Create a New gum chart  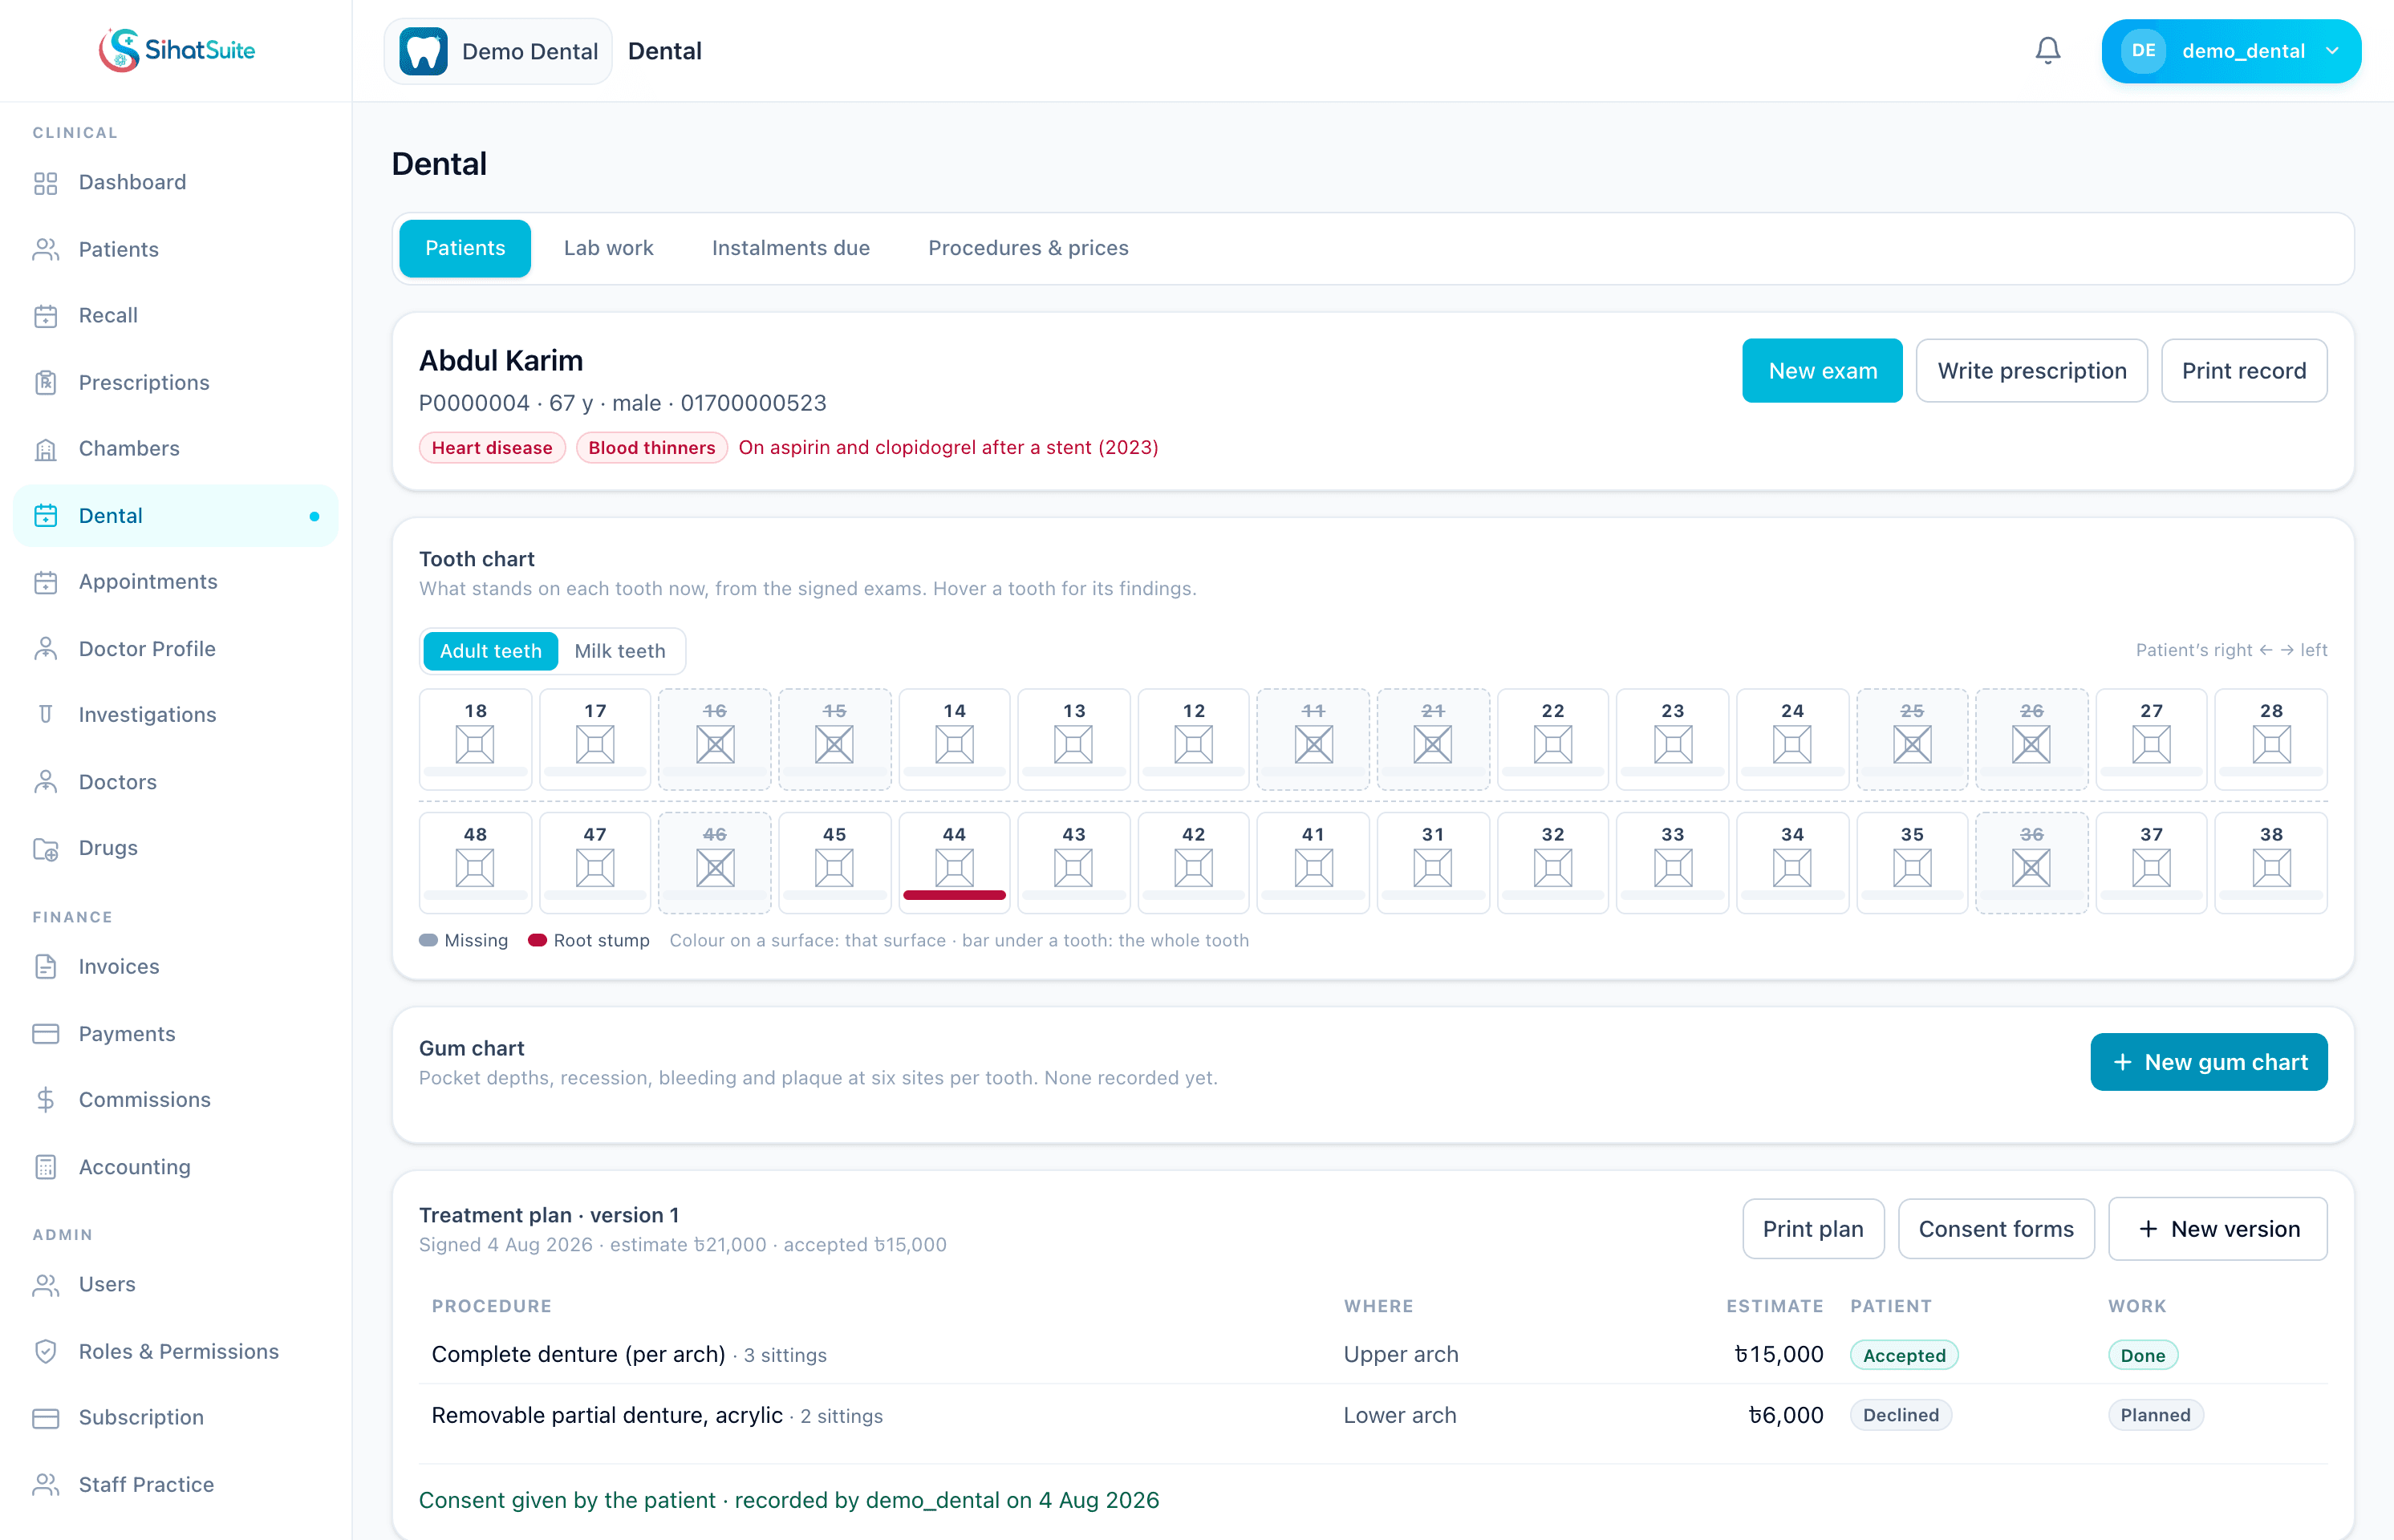(x=2208, y=1062)
